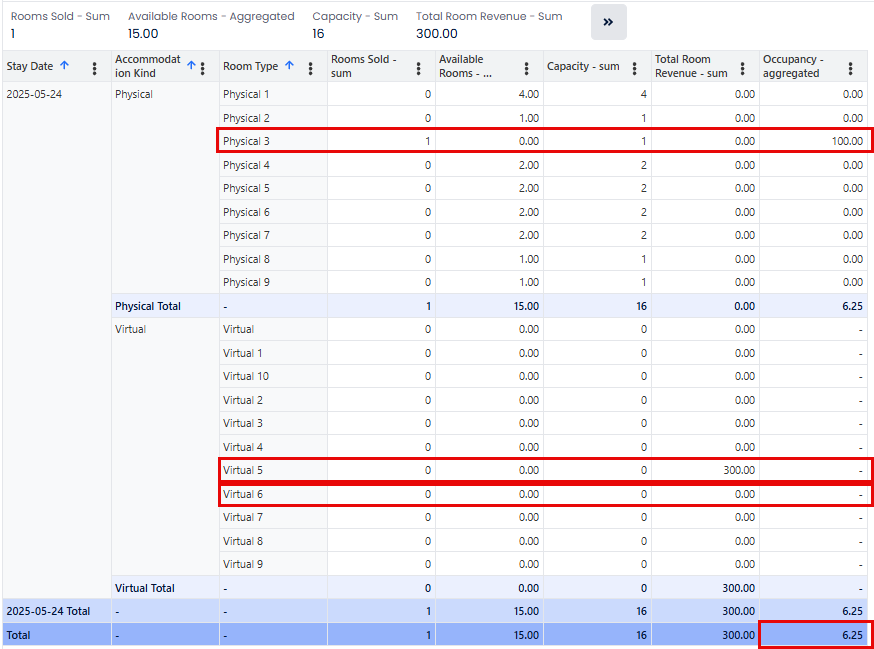Click the Rooms Sold - sum column header
This screenshot has width=874, height=649.
[364, 66]
